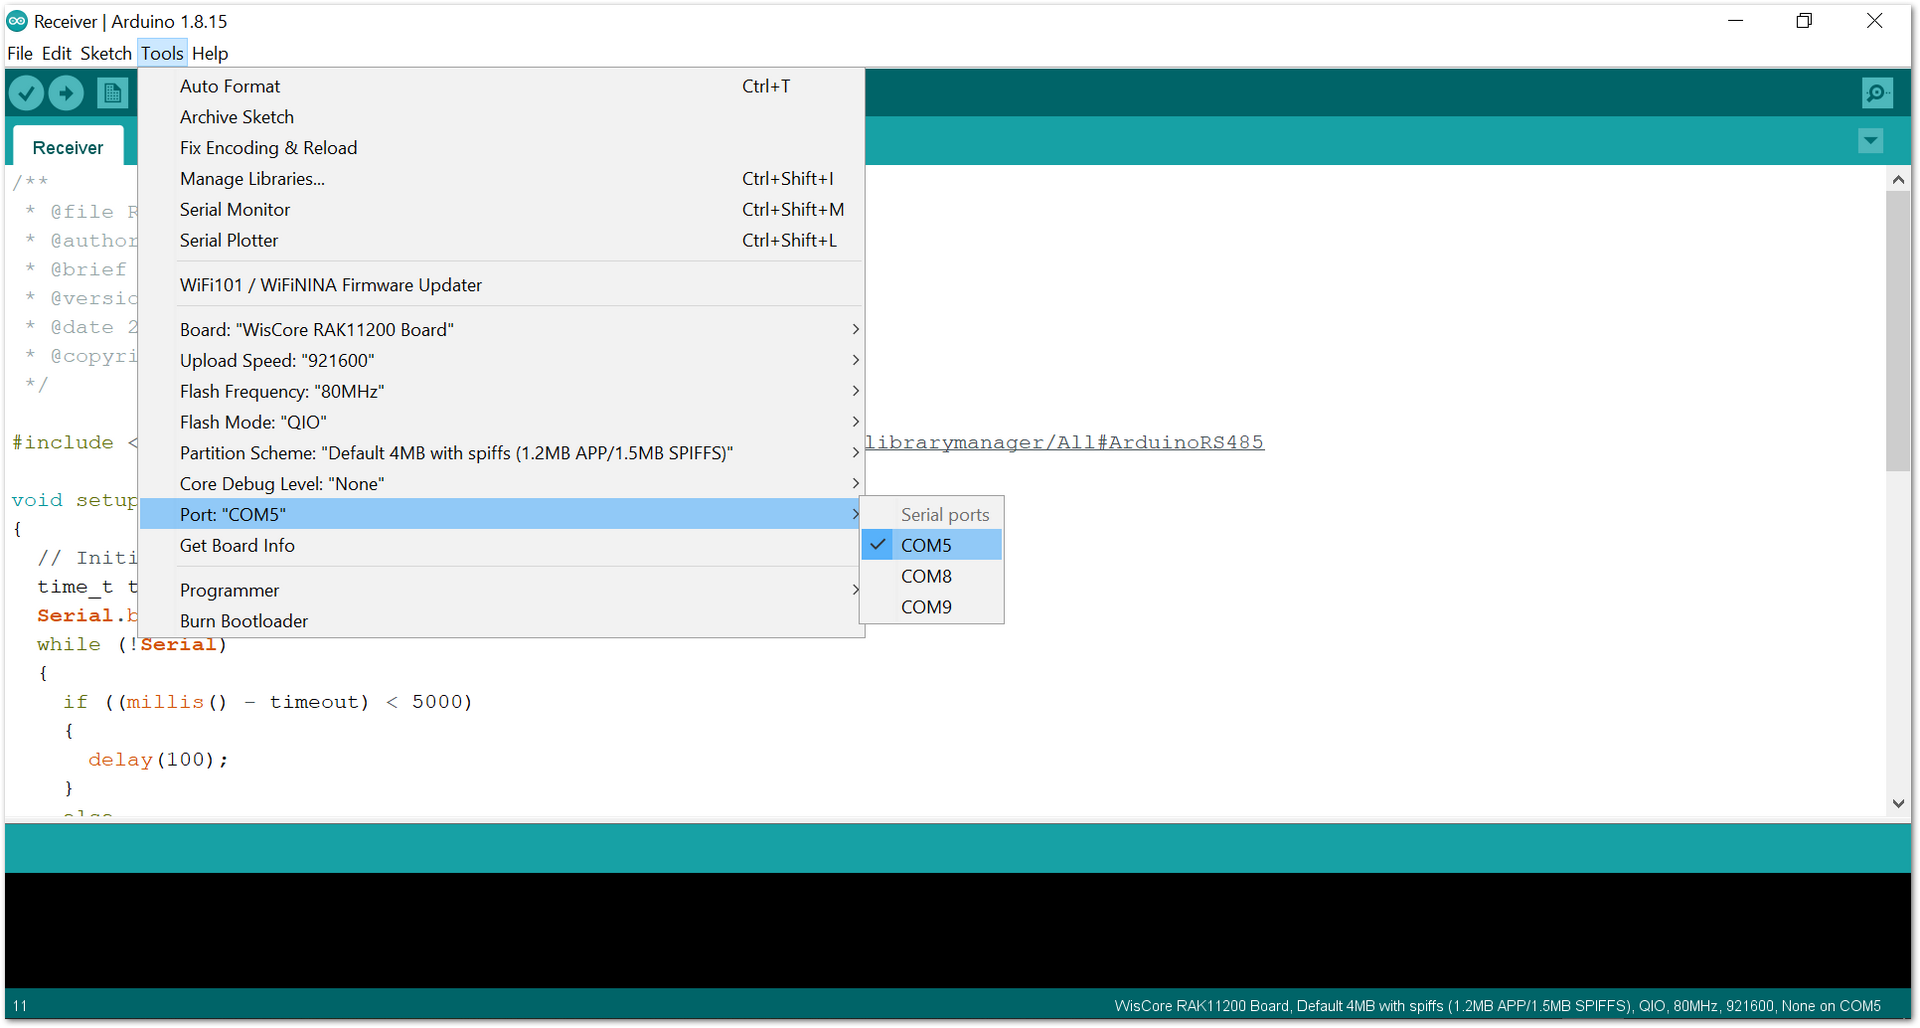Expand the Flash Mode QIO submenu
The image size is (1920, 1028).
(501, 422)
